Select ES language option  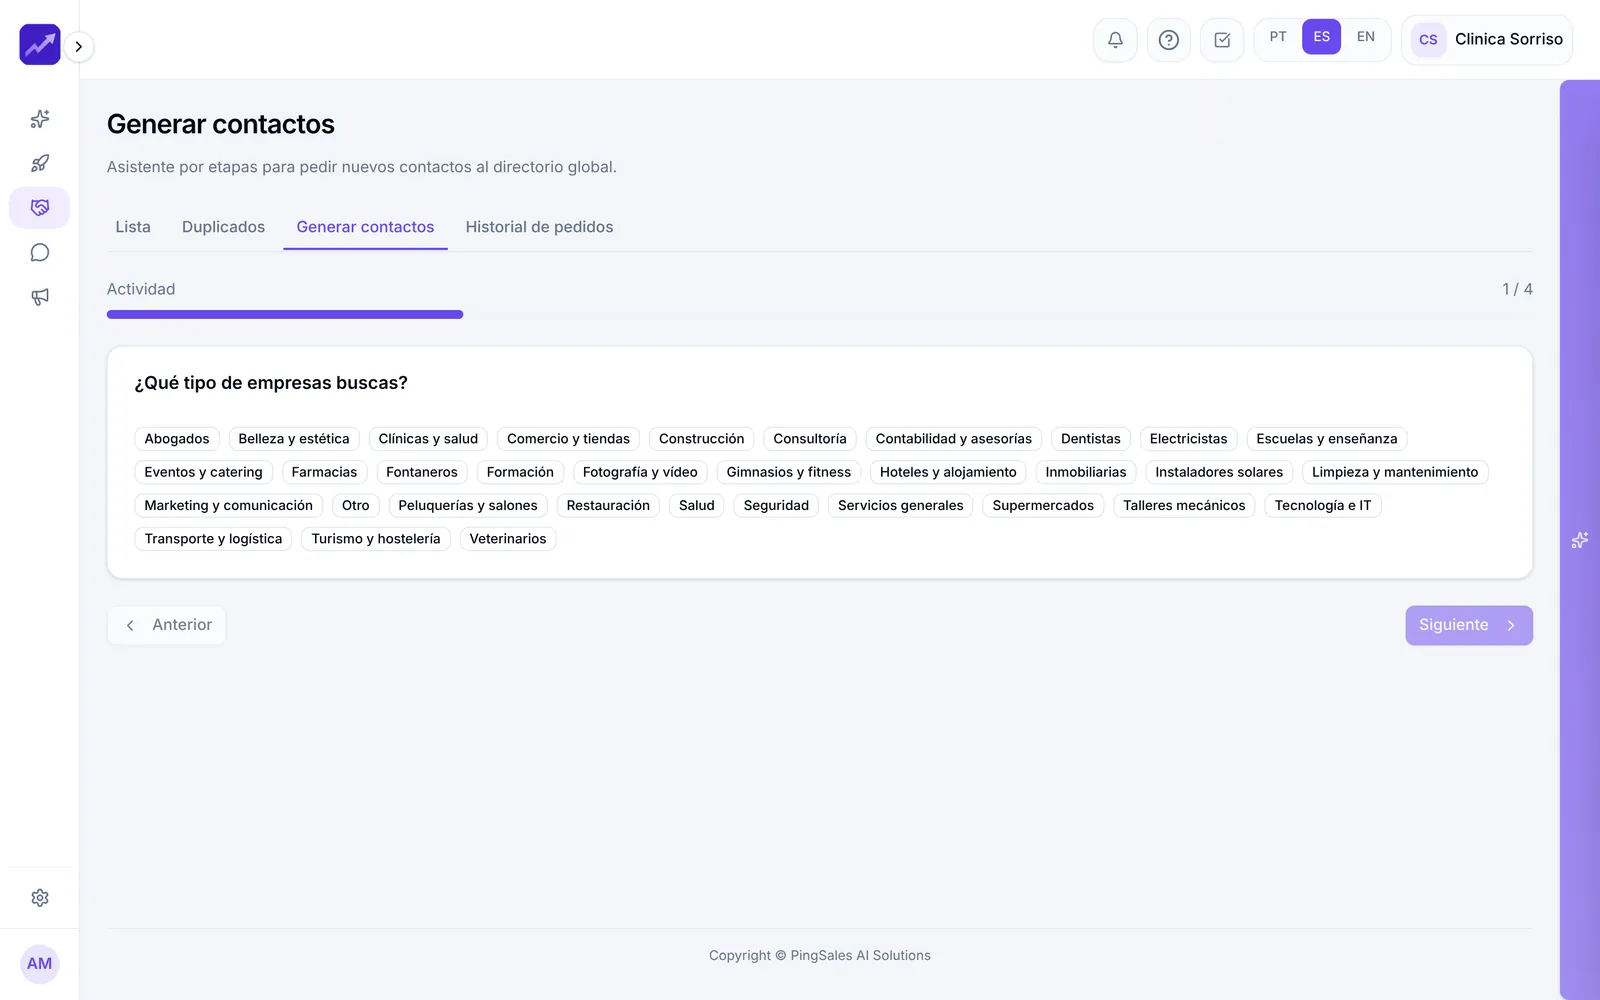pyautogui.click(x=1322, y=37)
